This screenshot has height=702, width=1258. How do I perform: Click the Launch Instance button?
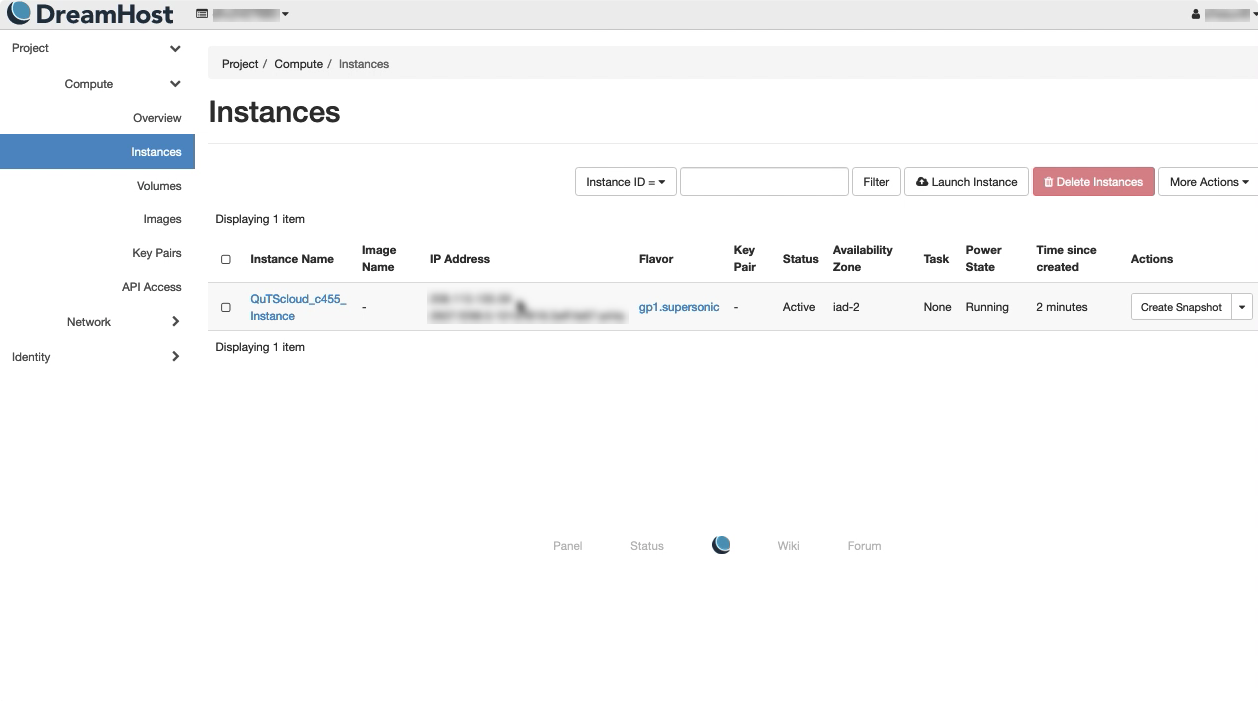[x=966, y=182]
